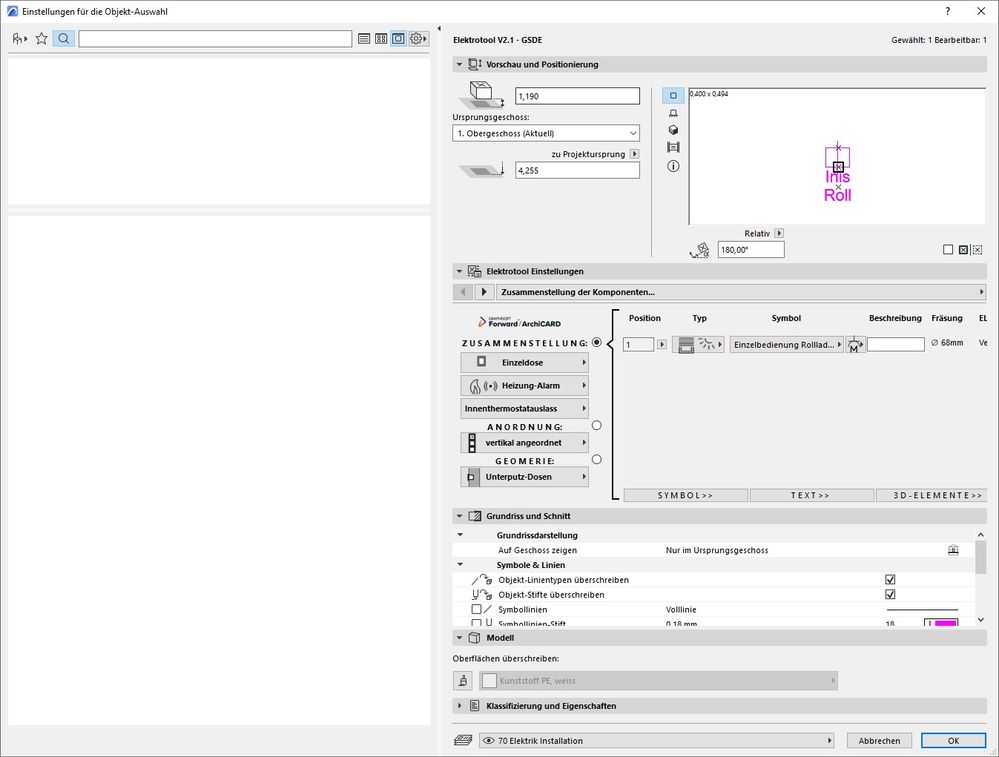Viewport: 999px width, 757px height.
Task: Collapse the Modell panel
Action: pyautogui.click(x=459, y=638)
